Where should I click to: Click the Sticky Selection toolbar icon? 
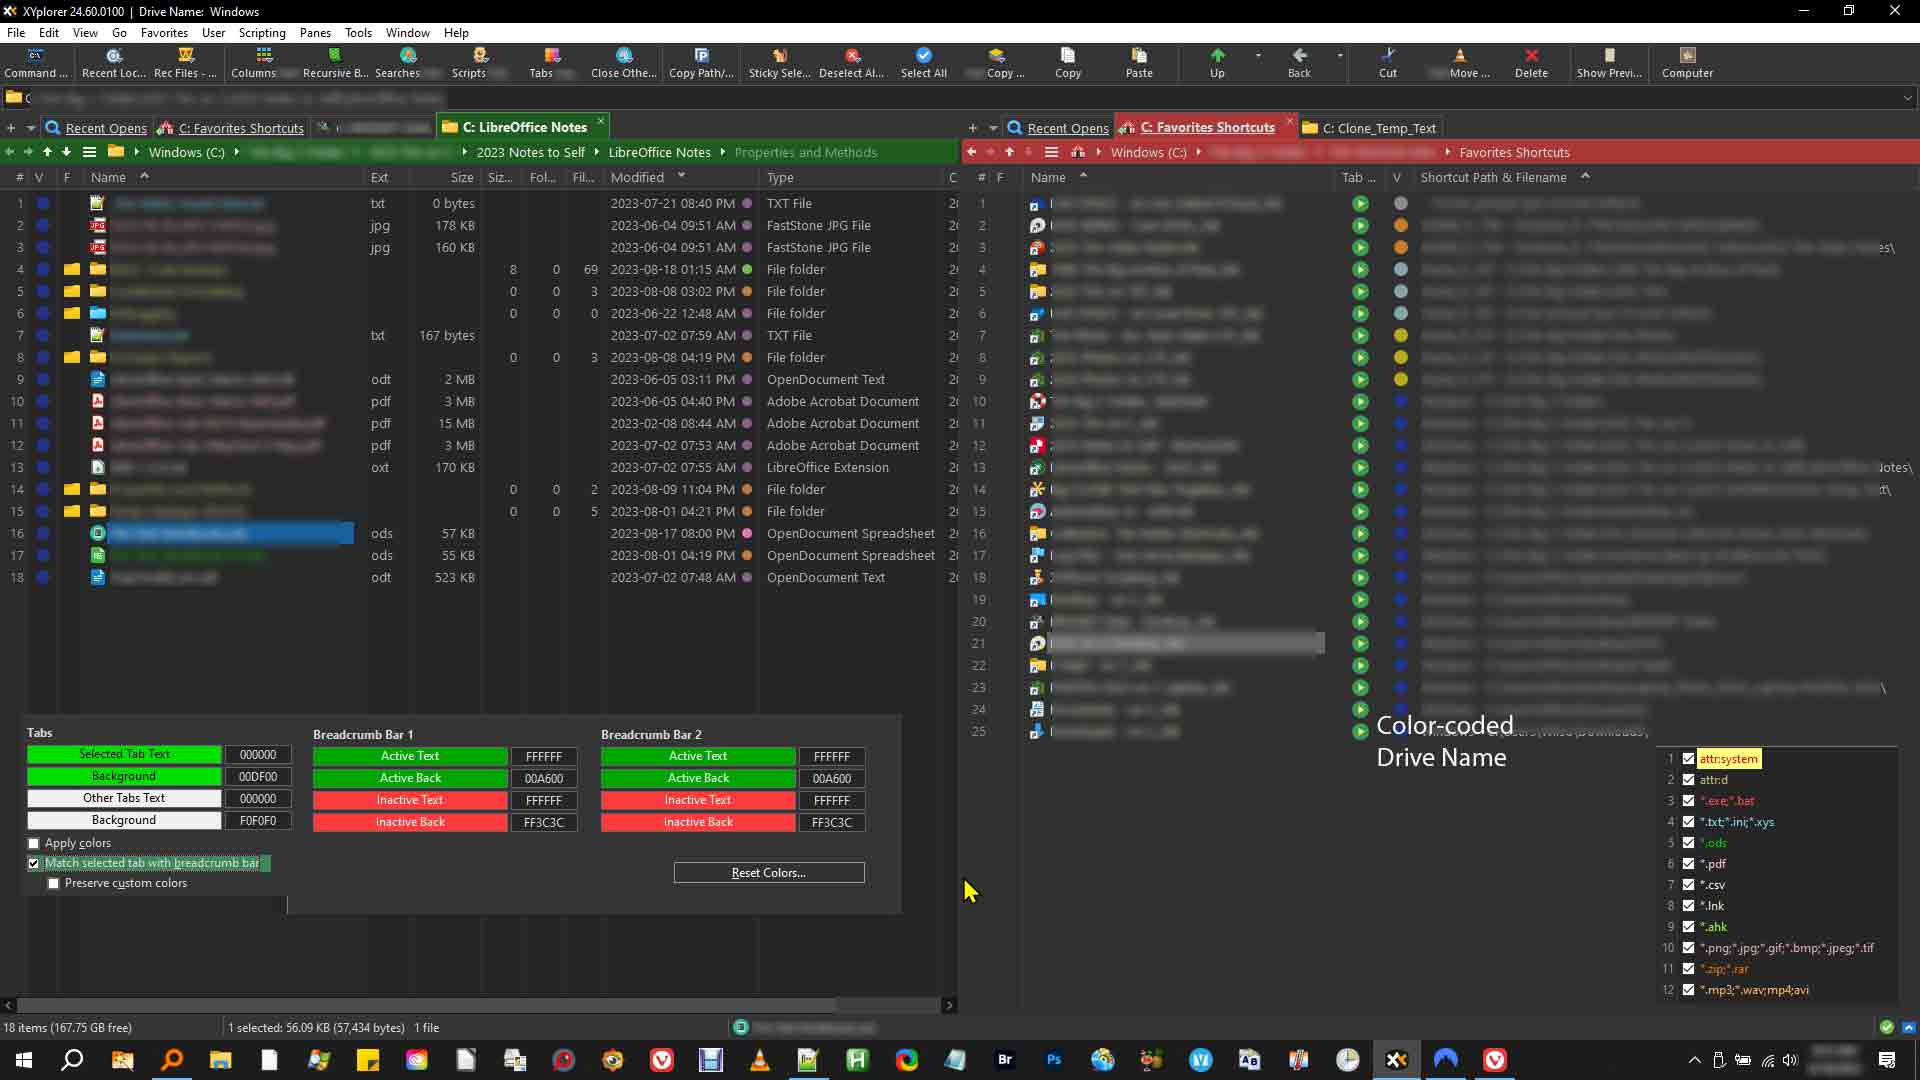[779, 61]
